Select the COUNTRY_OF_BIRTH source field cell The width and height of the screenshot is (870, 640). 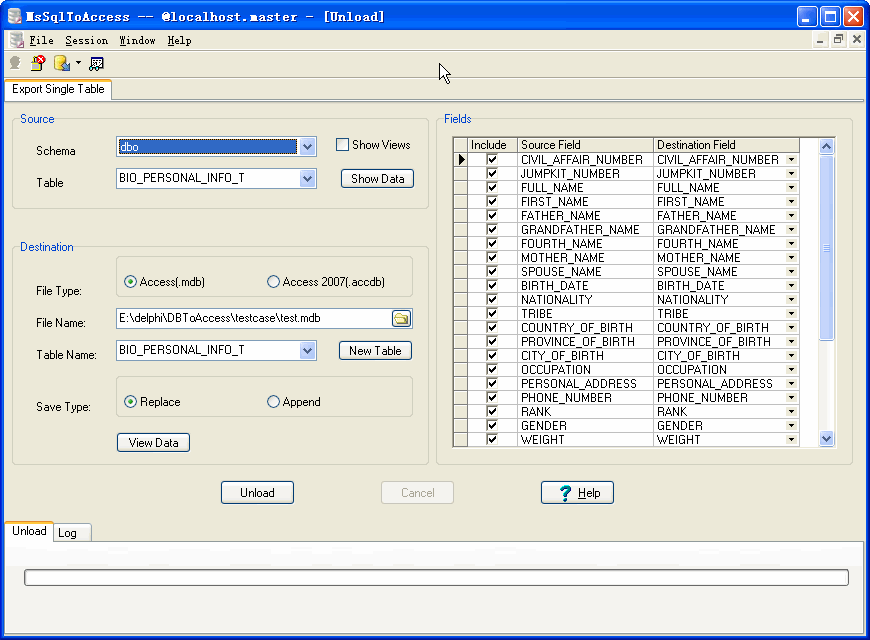(585, 328)
